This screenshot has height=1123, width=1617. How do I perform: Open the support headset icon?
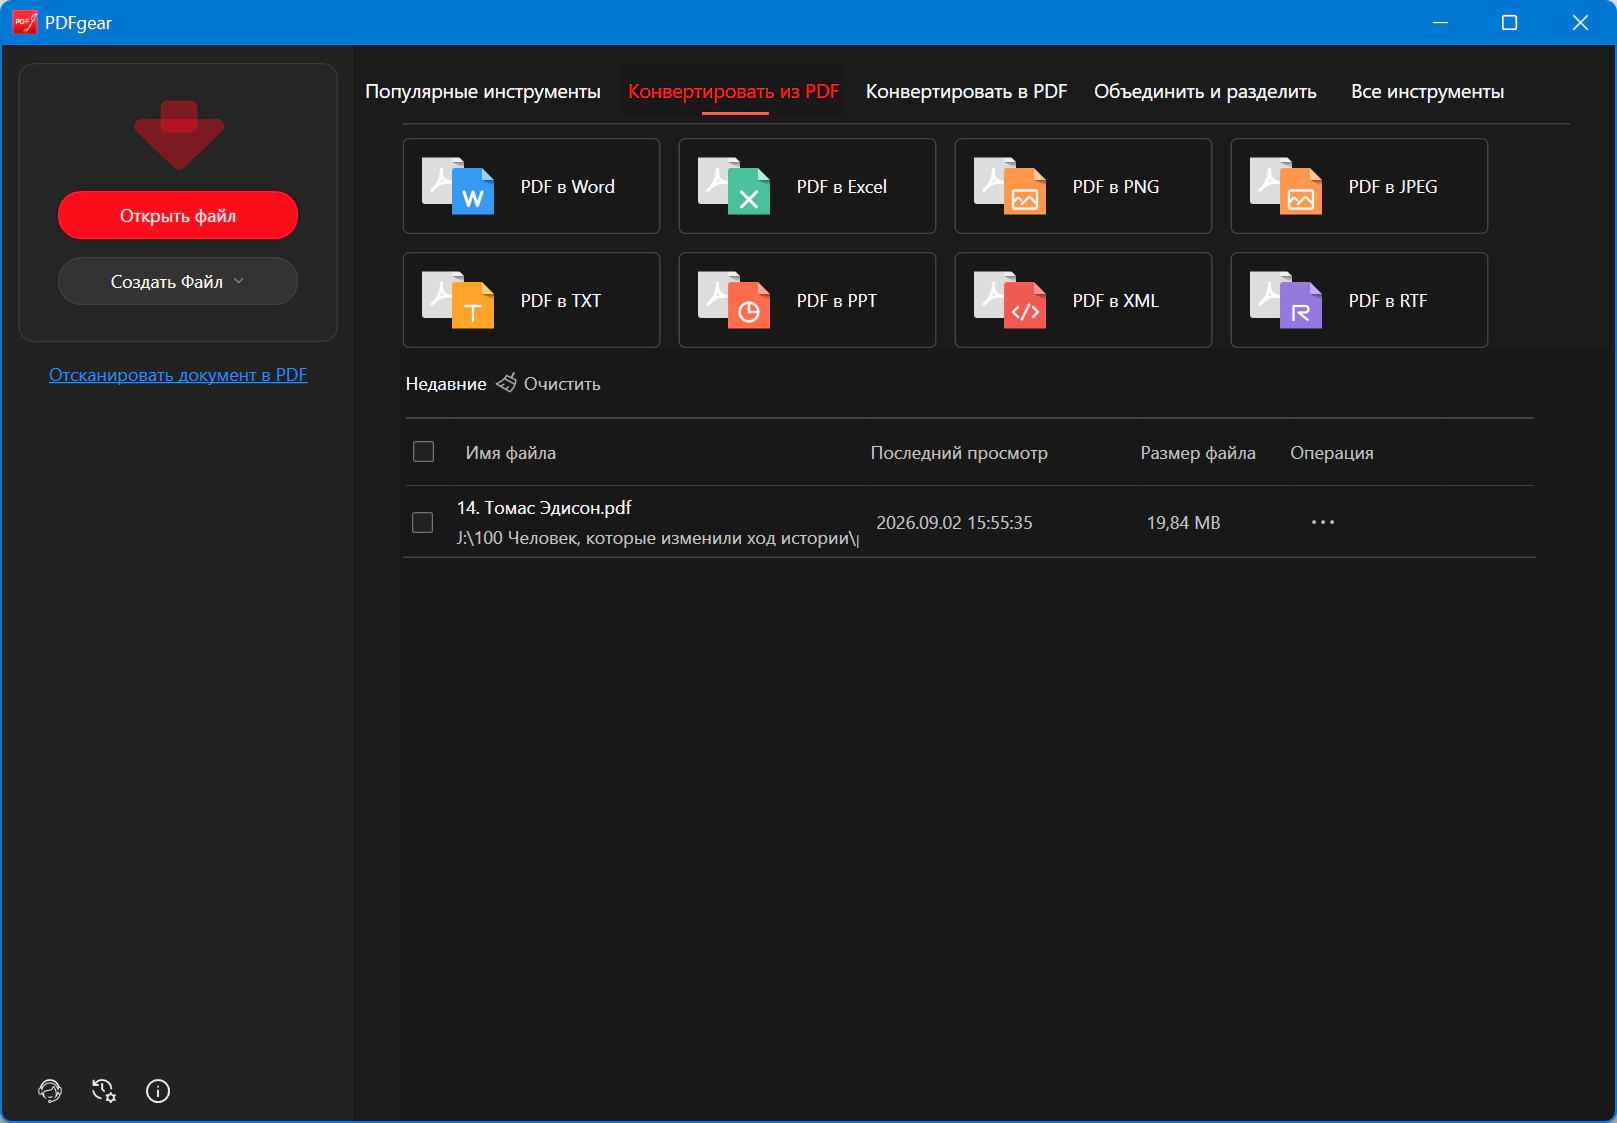50,1091
